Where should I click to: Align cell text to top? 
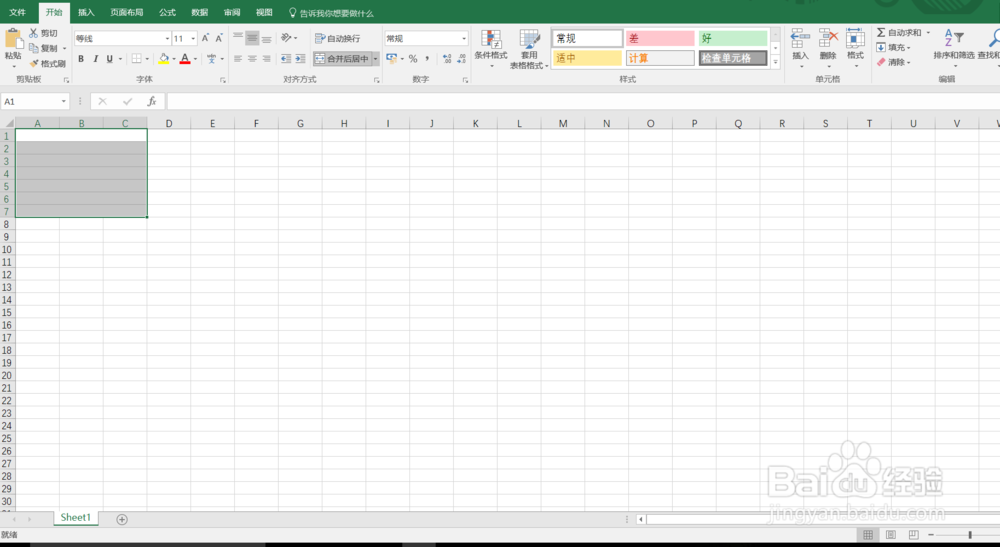(x=238, y=38)
